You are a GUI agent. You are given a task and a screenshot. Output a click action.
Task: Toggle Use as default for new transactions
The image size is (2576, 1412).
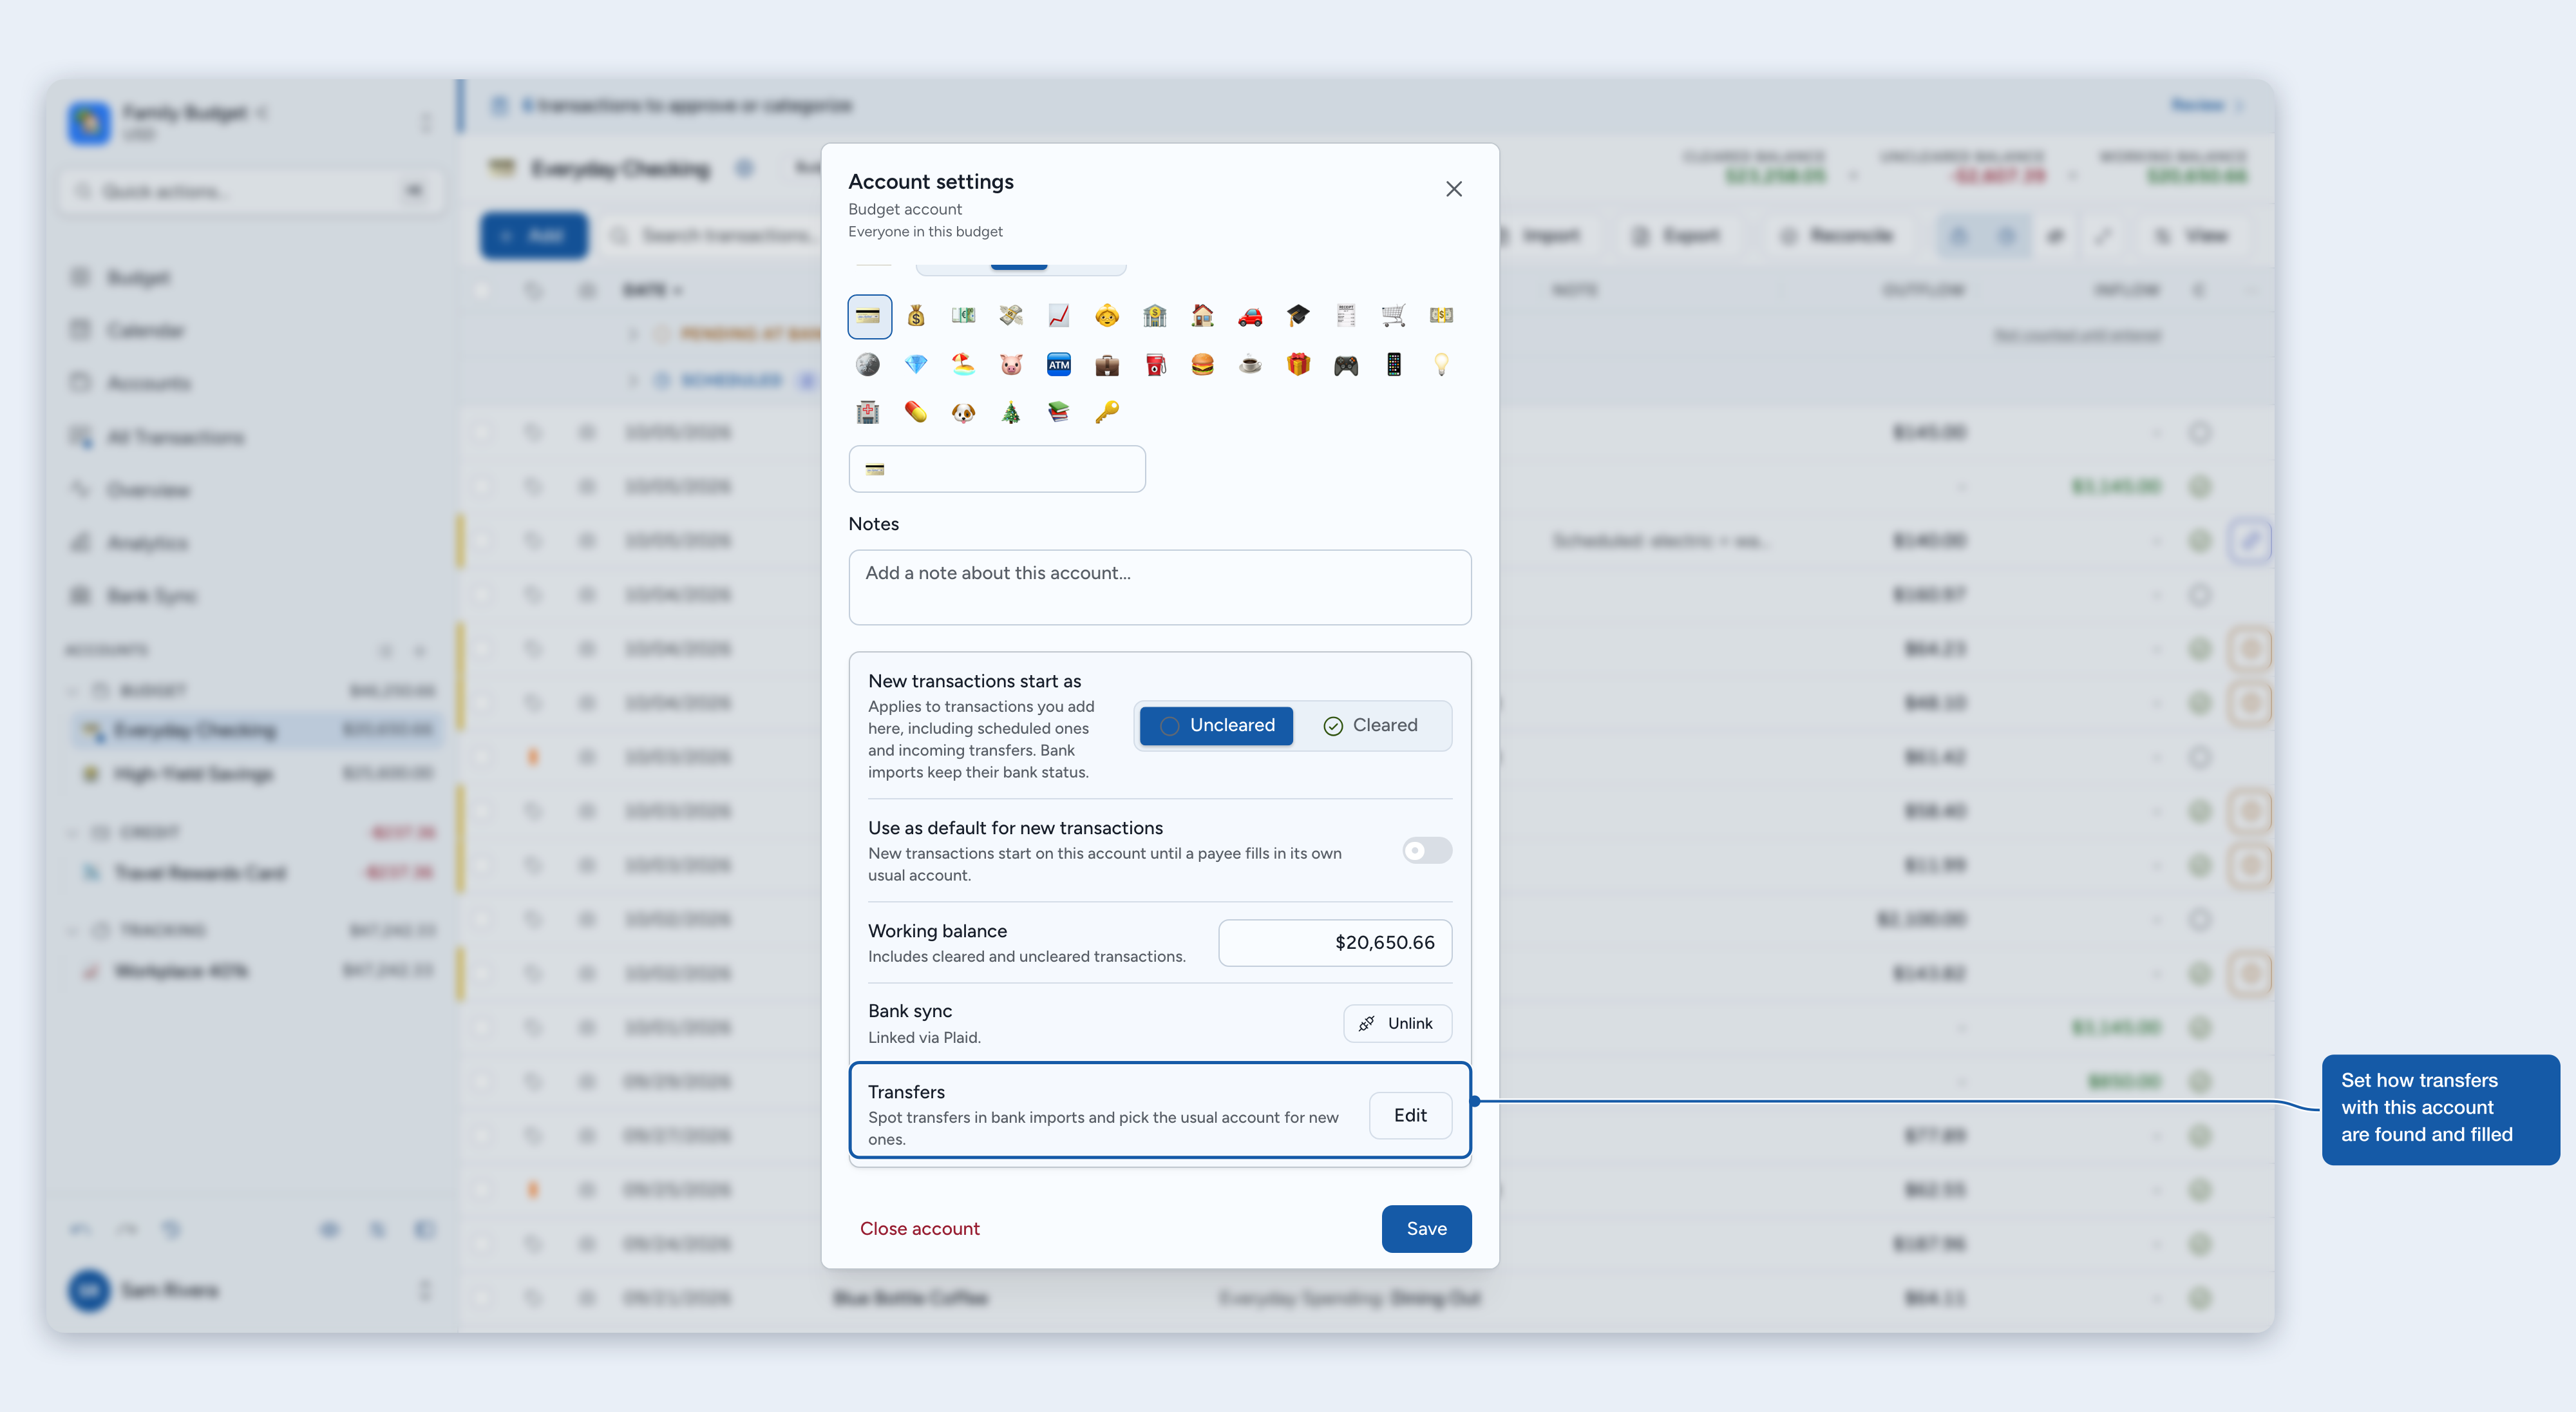[1427, 851]
